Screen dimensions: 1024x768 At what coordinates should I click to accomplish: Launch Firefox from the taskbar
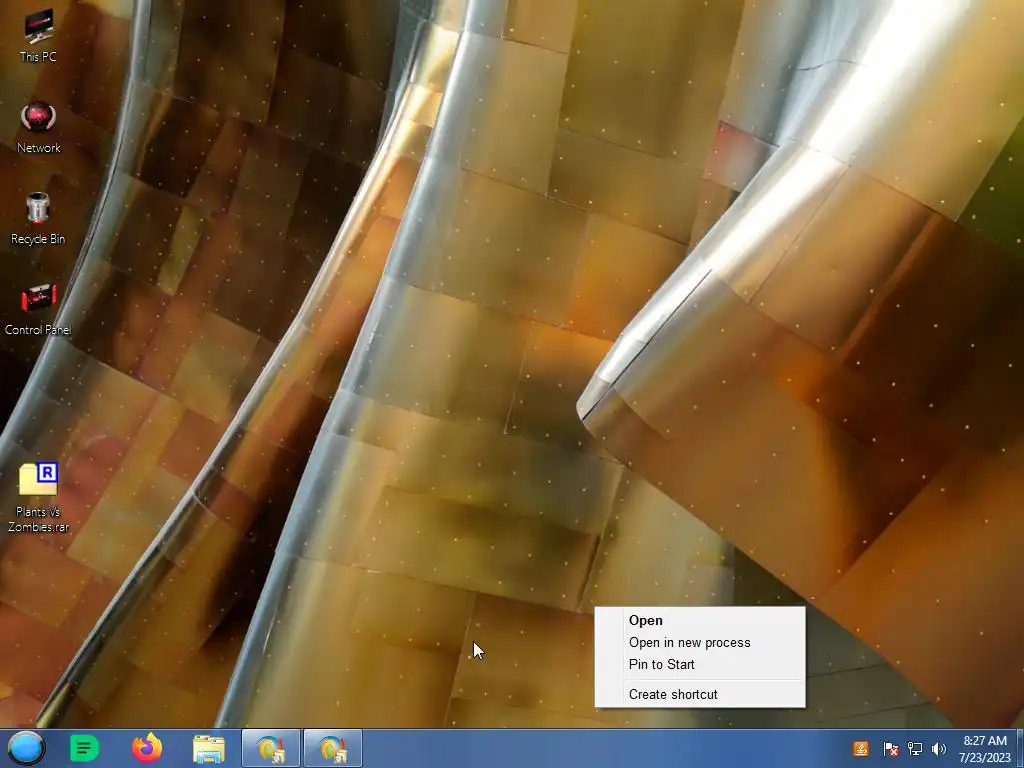click(x=147, y=748)
